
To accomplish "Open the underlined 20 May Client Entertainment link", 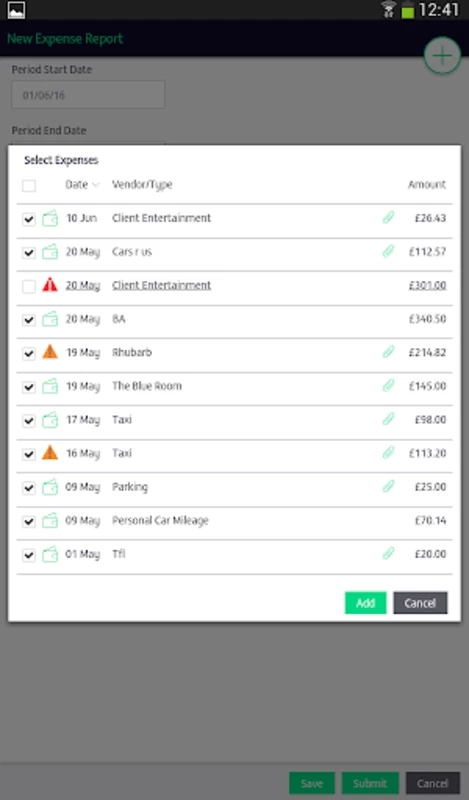I will (x=161, y=285).
